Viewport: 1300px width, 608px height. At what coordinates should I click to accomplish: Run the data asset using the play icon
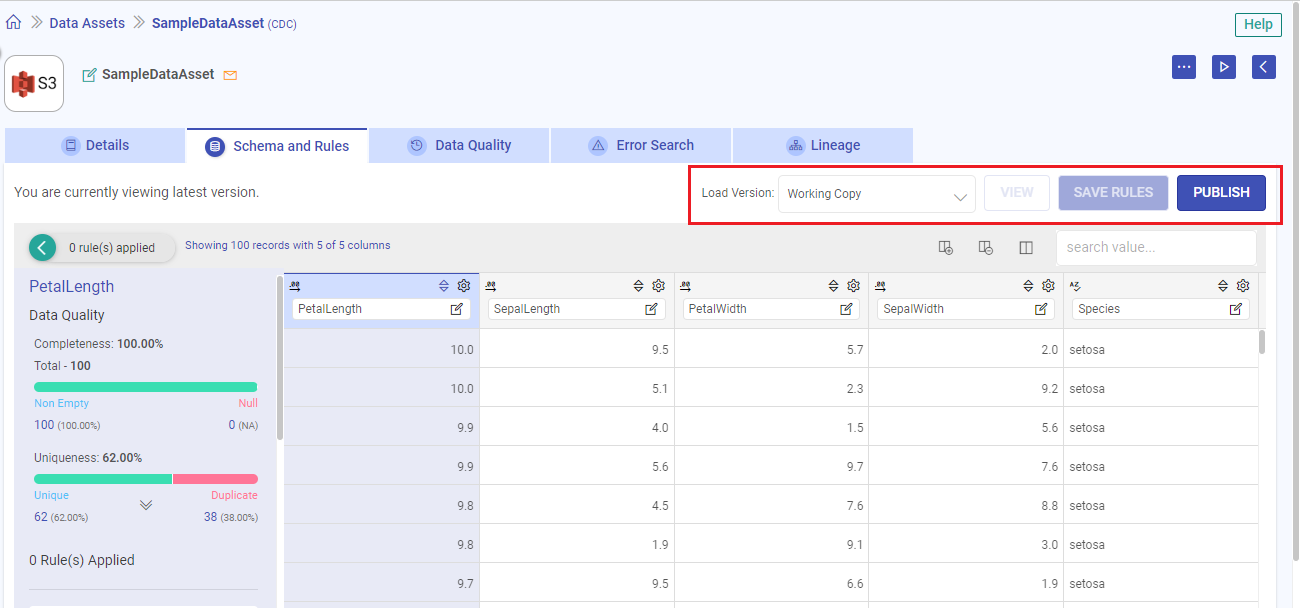coord(1223,67)
